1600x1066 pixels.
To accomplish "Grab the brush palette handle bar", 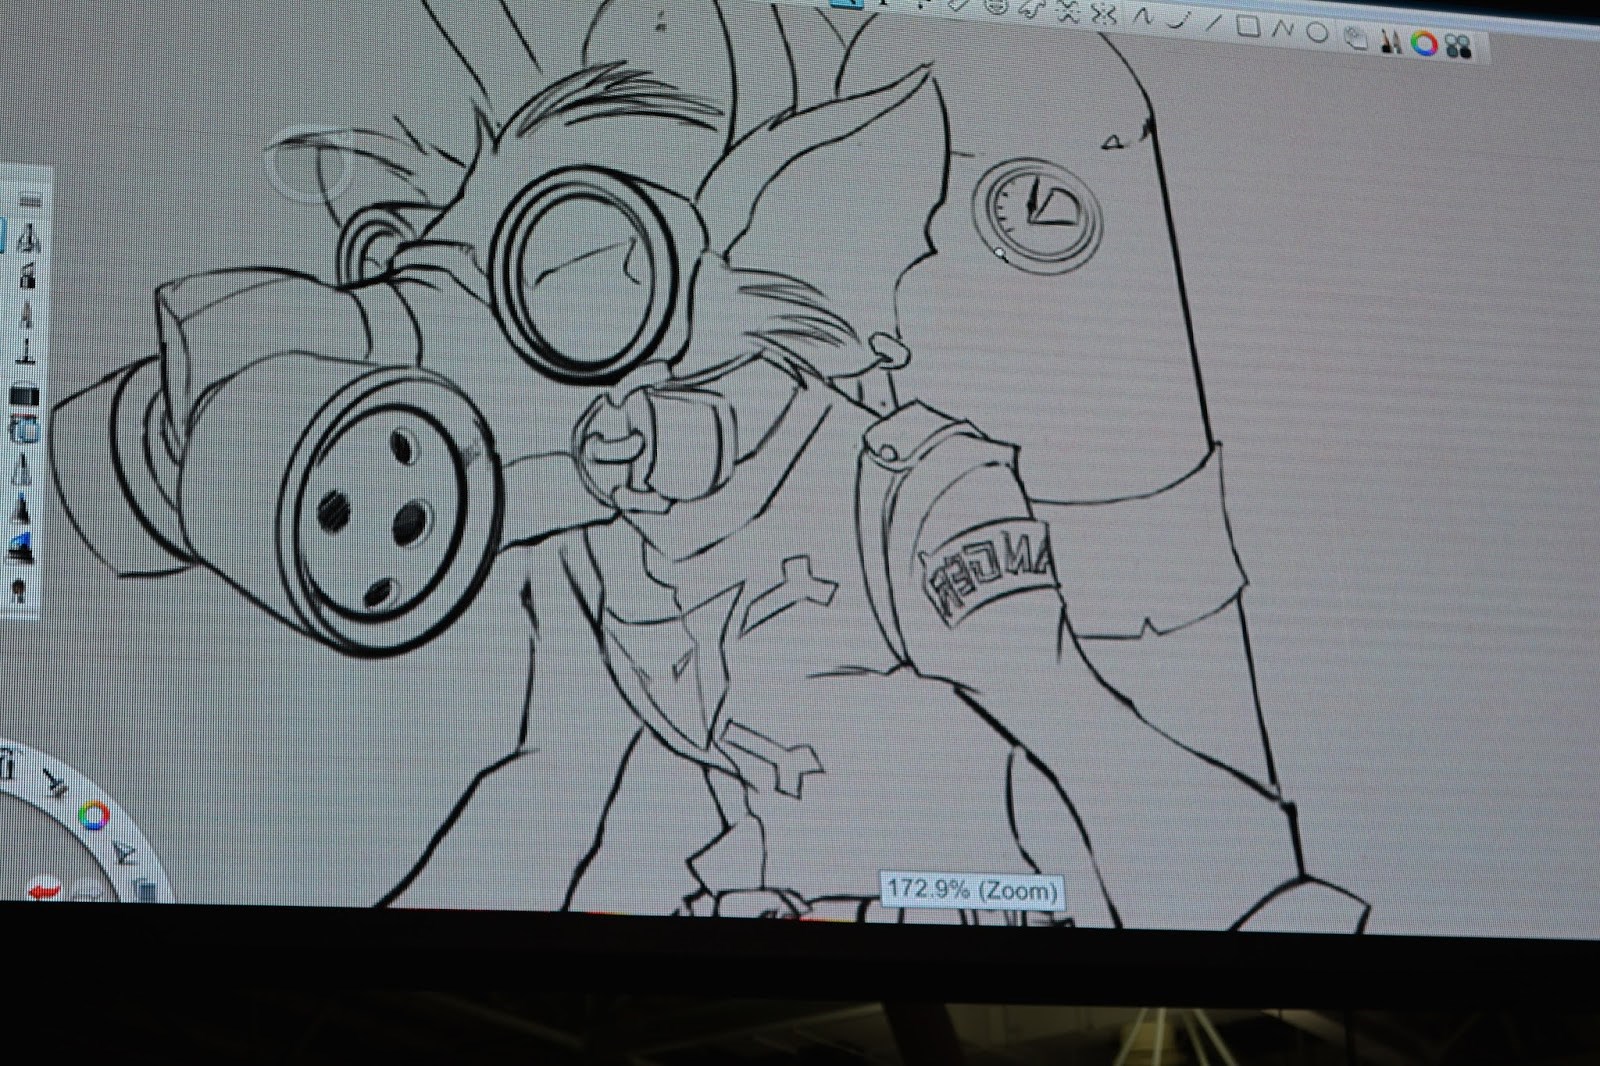I will pos(30,200).
